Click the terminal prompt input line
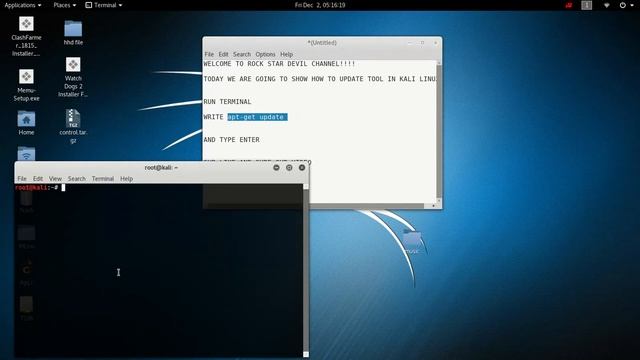This screenshot has height=360, width=640. click(159, 187)
